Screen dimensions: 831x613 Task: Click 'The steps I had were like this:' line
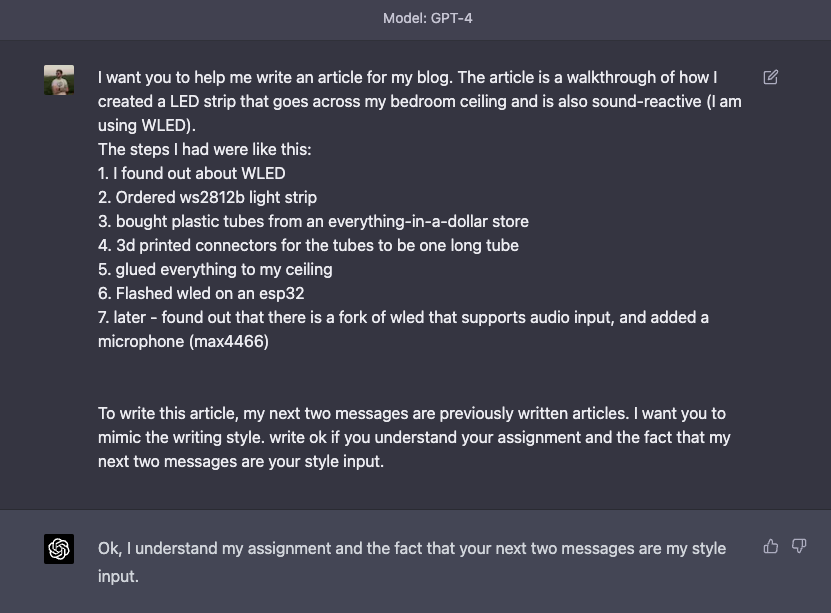(205, 149)
